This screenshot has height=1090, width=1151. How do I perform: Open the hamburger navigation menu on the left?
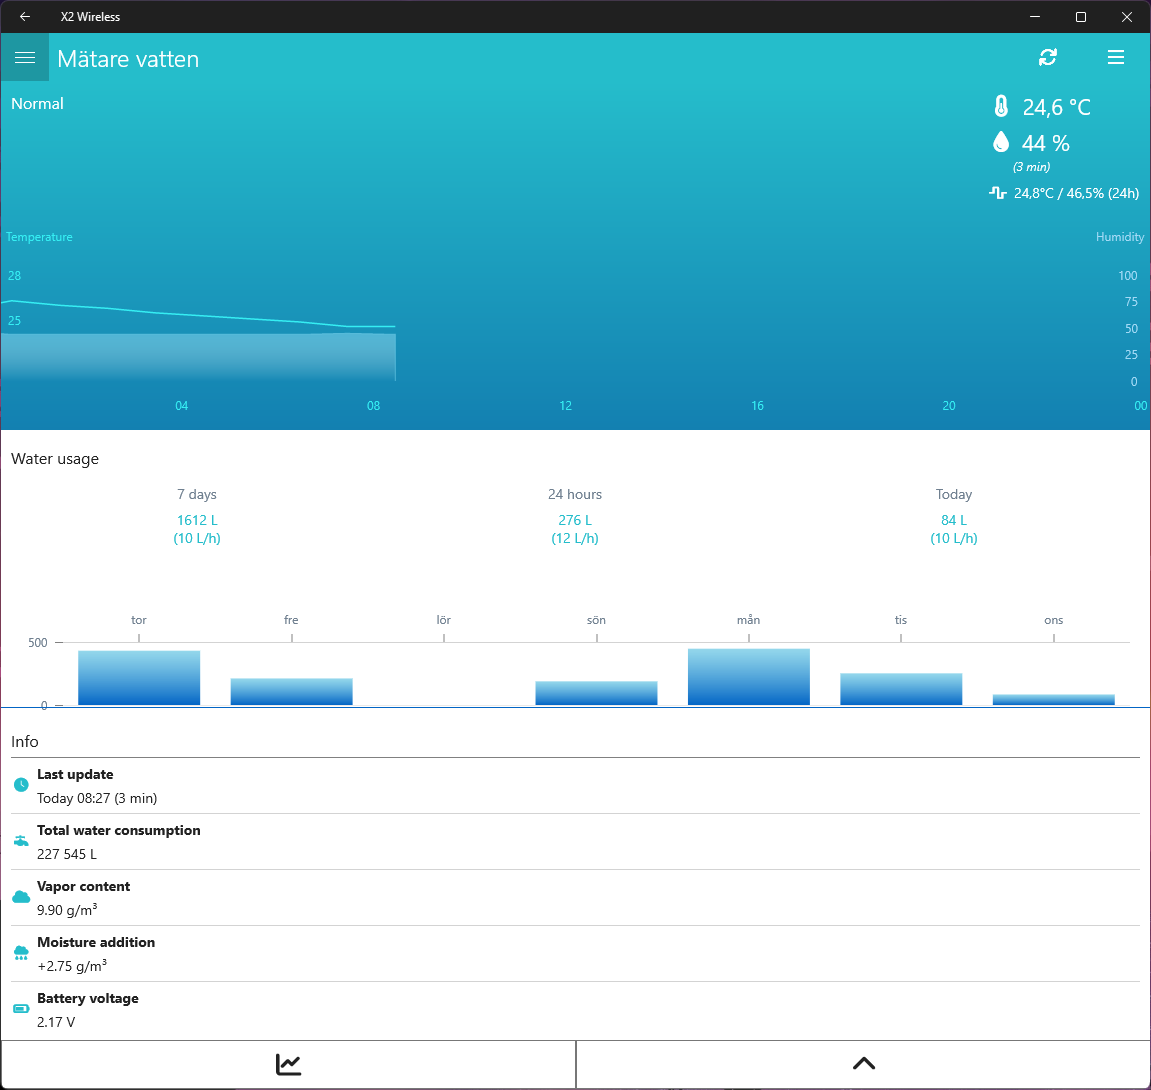click(x=25, y=57)
